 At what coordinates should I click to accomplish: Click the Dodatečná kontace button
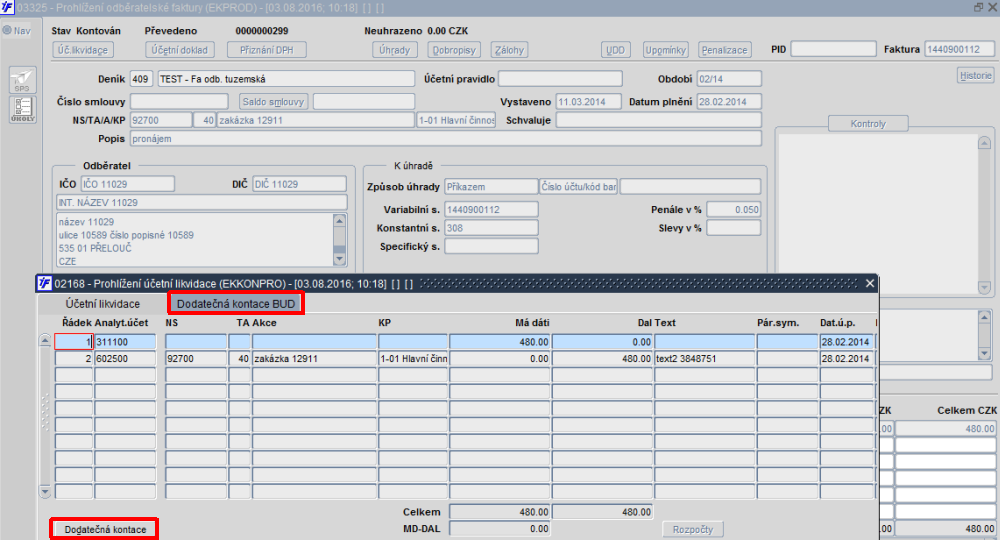pyautogui.click(x=105, y=529)
